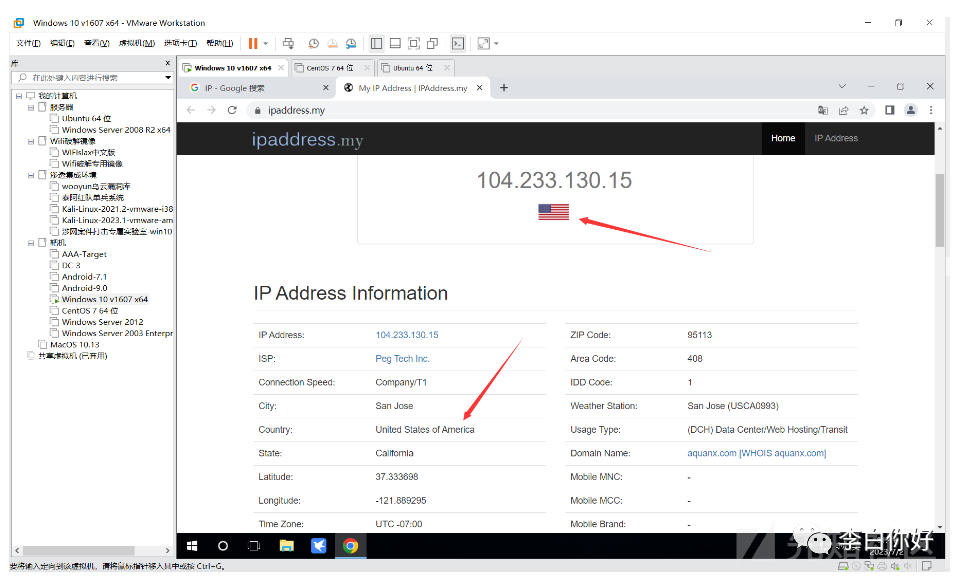Collapse the folder containing Ubuntu 64
The image size is (966, 583).
click(30, 107)
